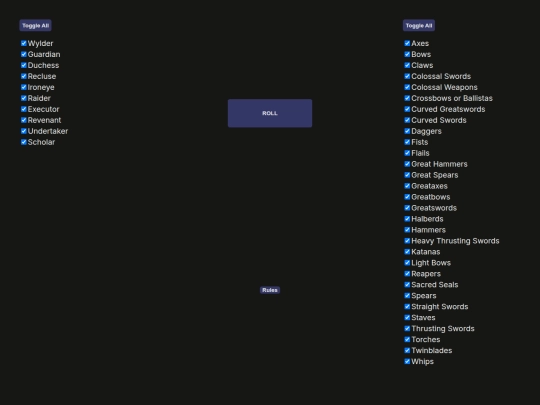Disable the Reapers checkbox

click(x=407, y=274)
